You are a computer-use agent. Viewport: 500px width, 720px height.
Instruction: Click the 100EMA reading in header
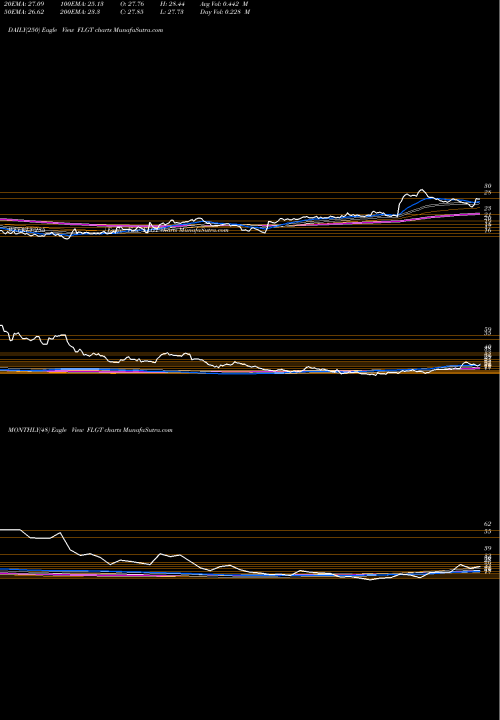point(81,4)
